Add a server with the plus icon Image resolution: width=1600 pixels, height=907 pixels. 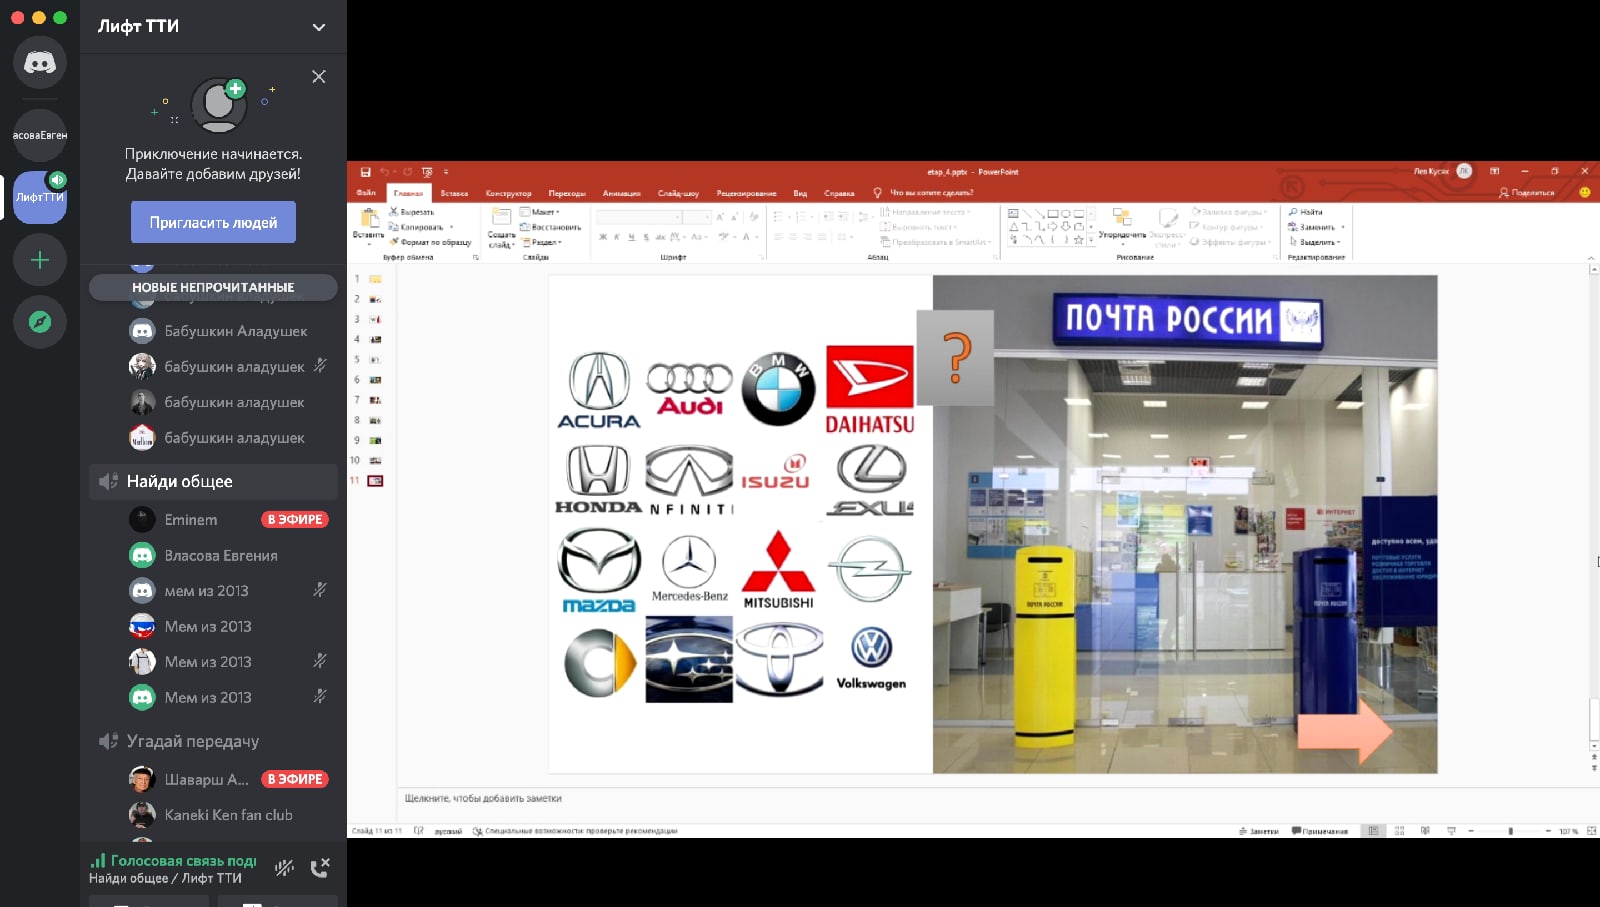coord(40,260)
